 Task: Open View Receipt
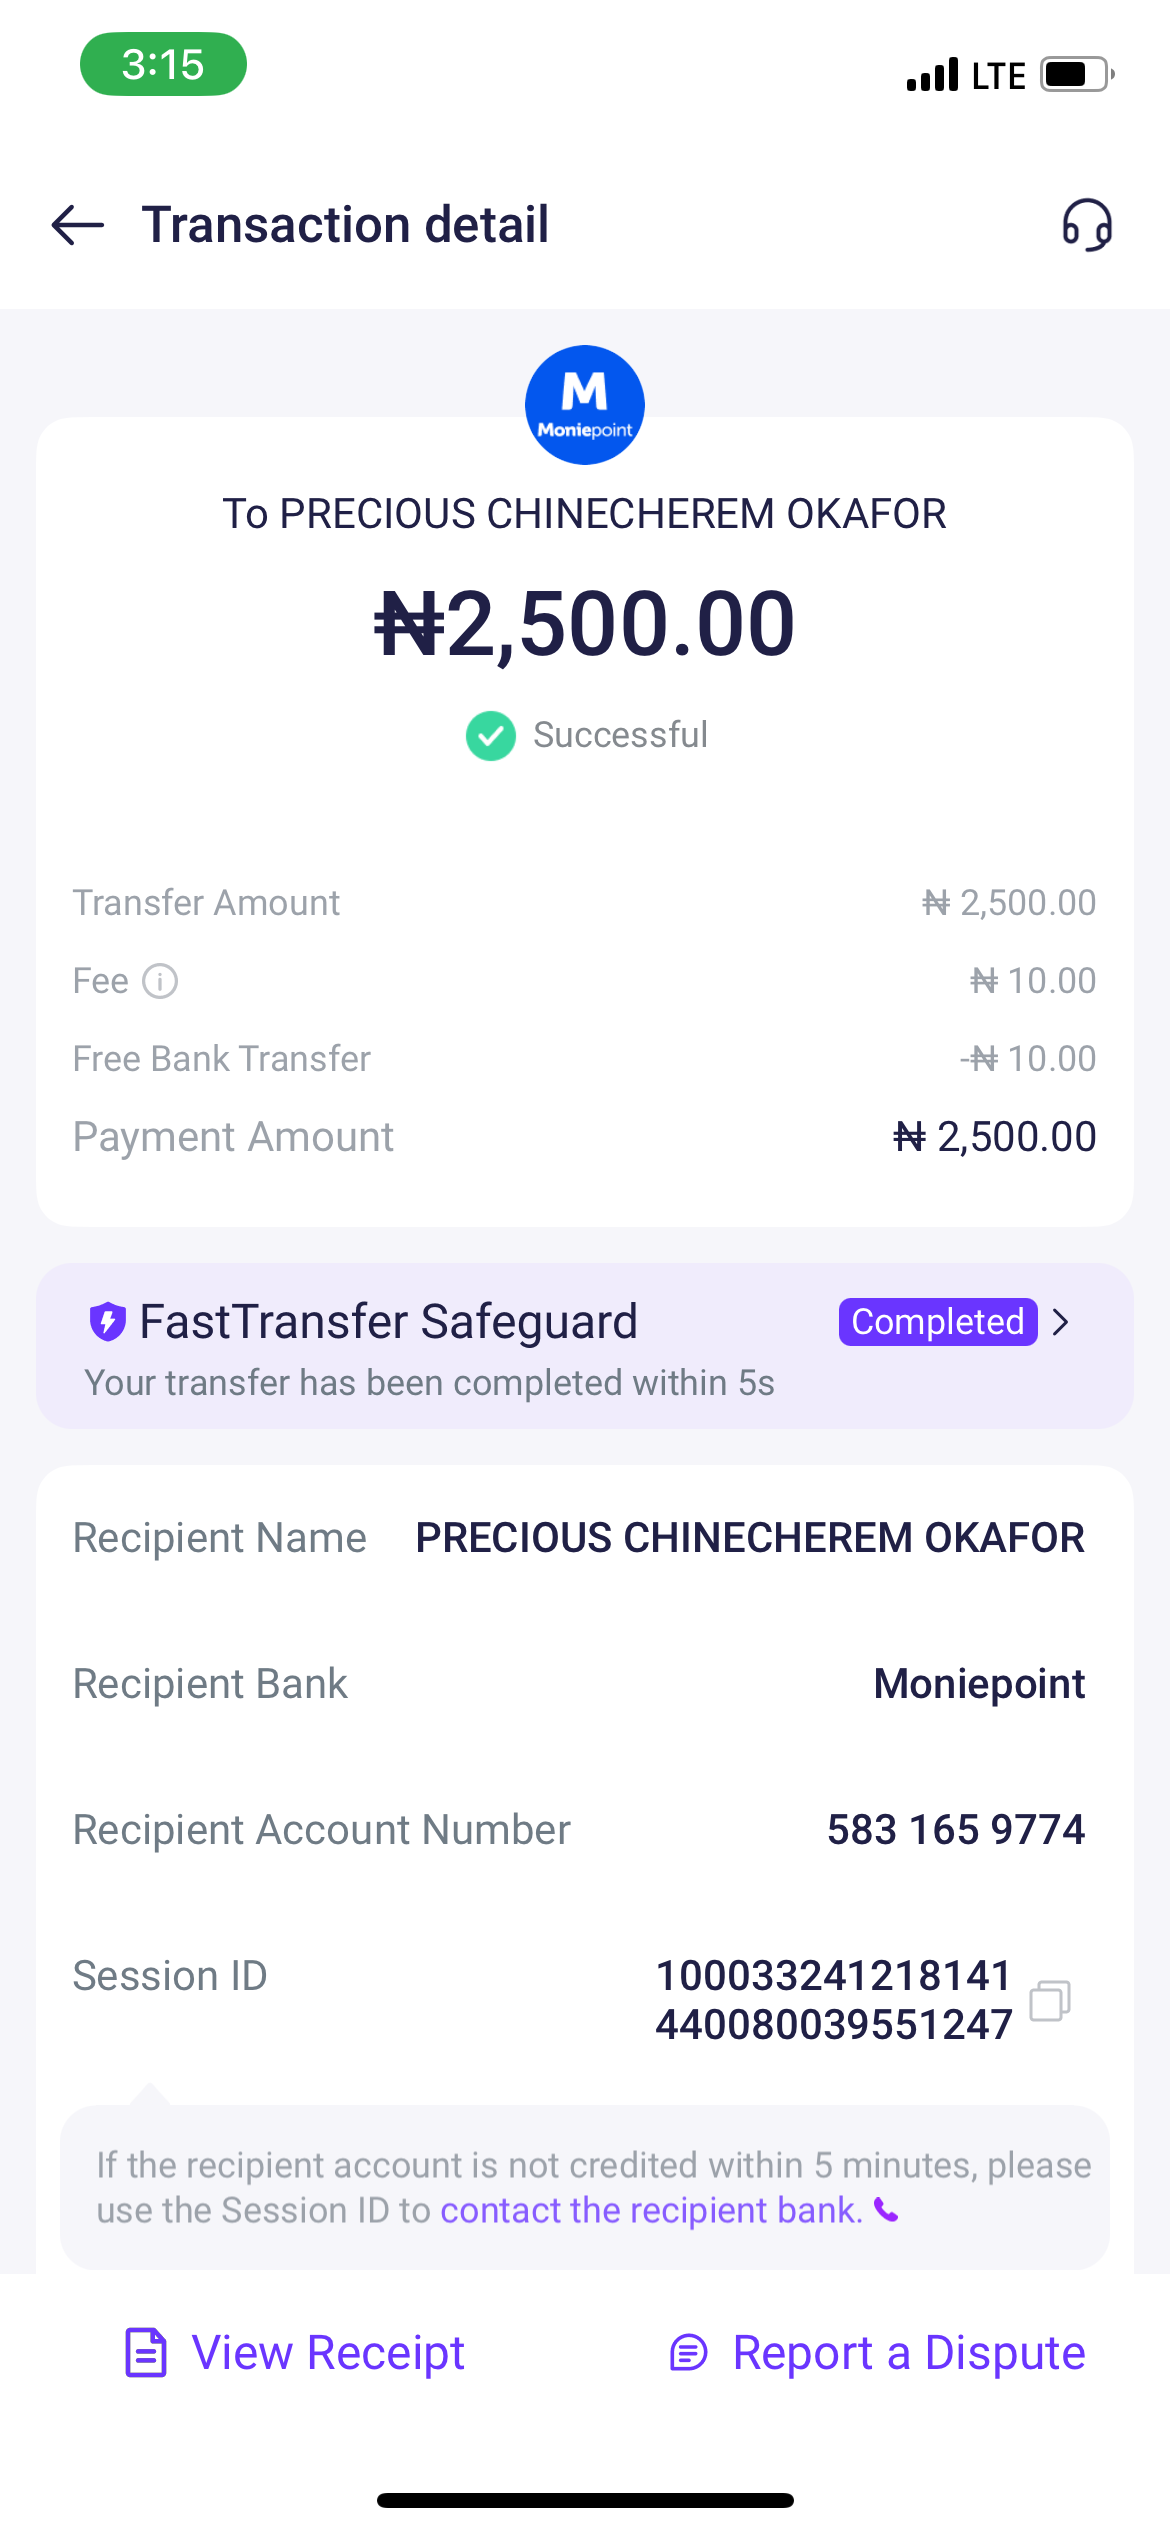point(328,2352)
